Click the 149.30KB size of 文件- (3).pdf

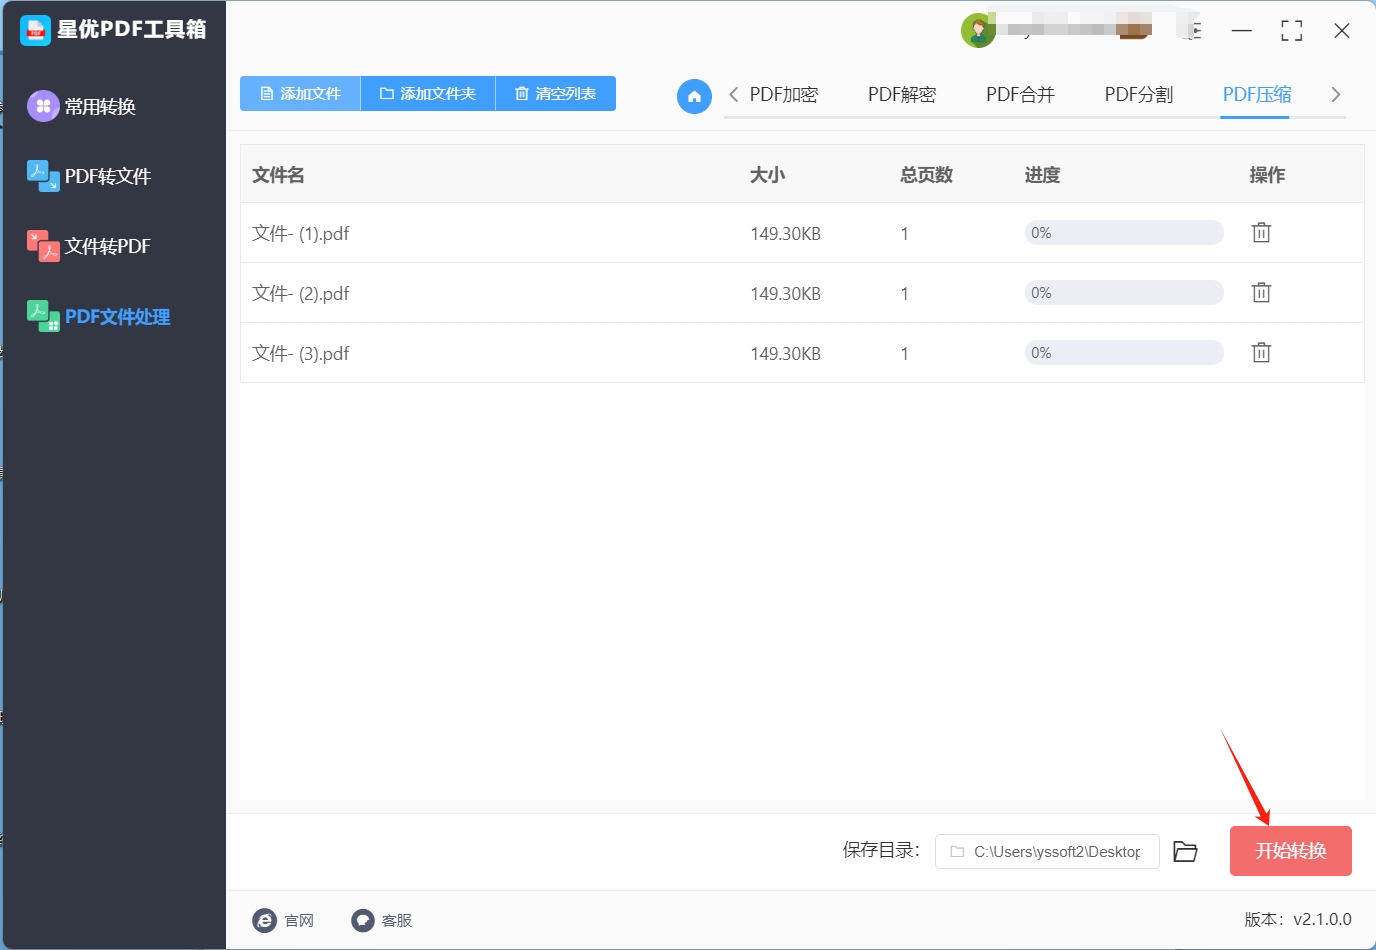coord(786,354)
